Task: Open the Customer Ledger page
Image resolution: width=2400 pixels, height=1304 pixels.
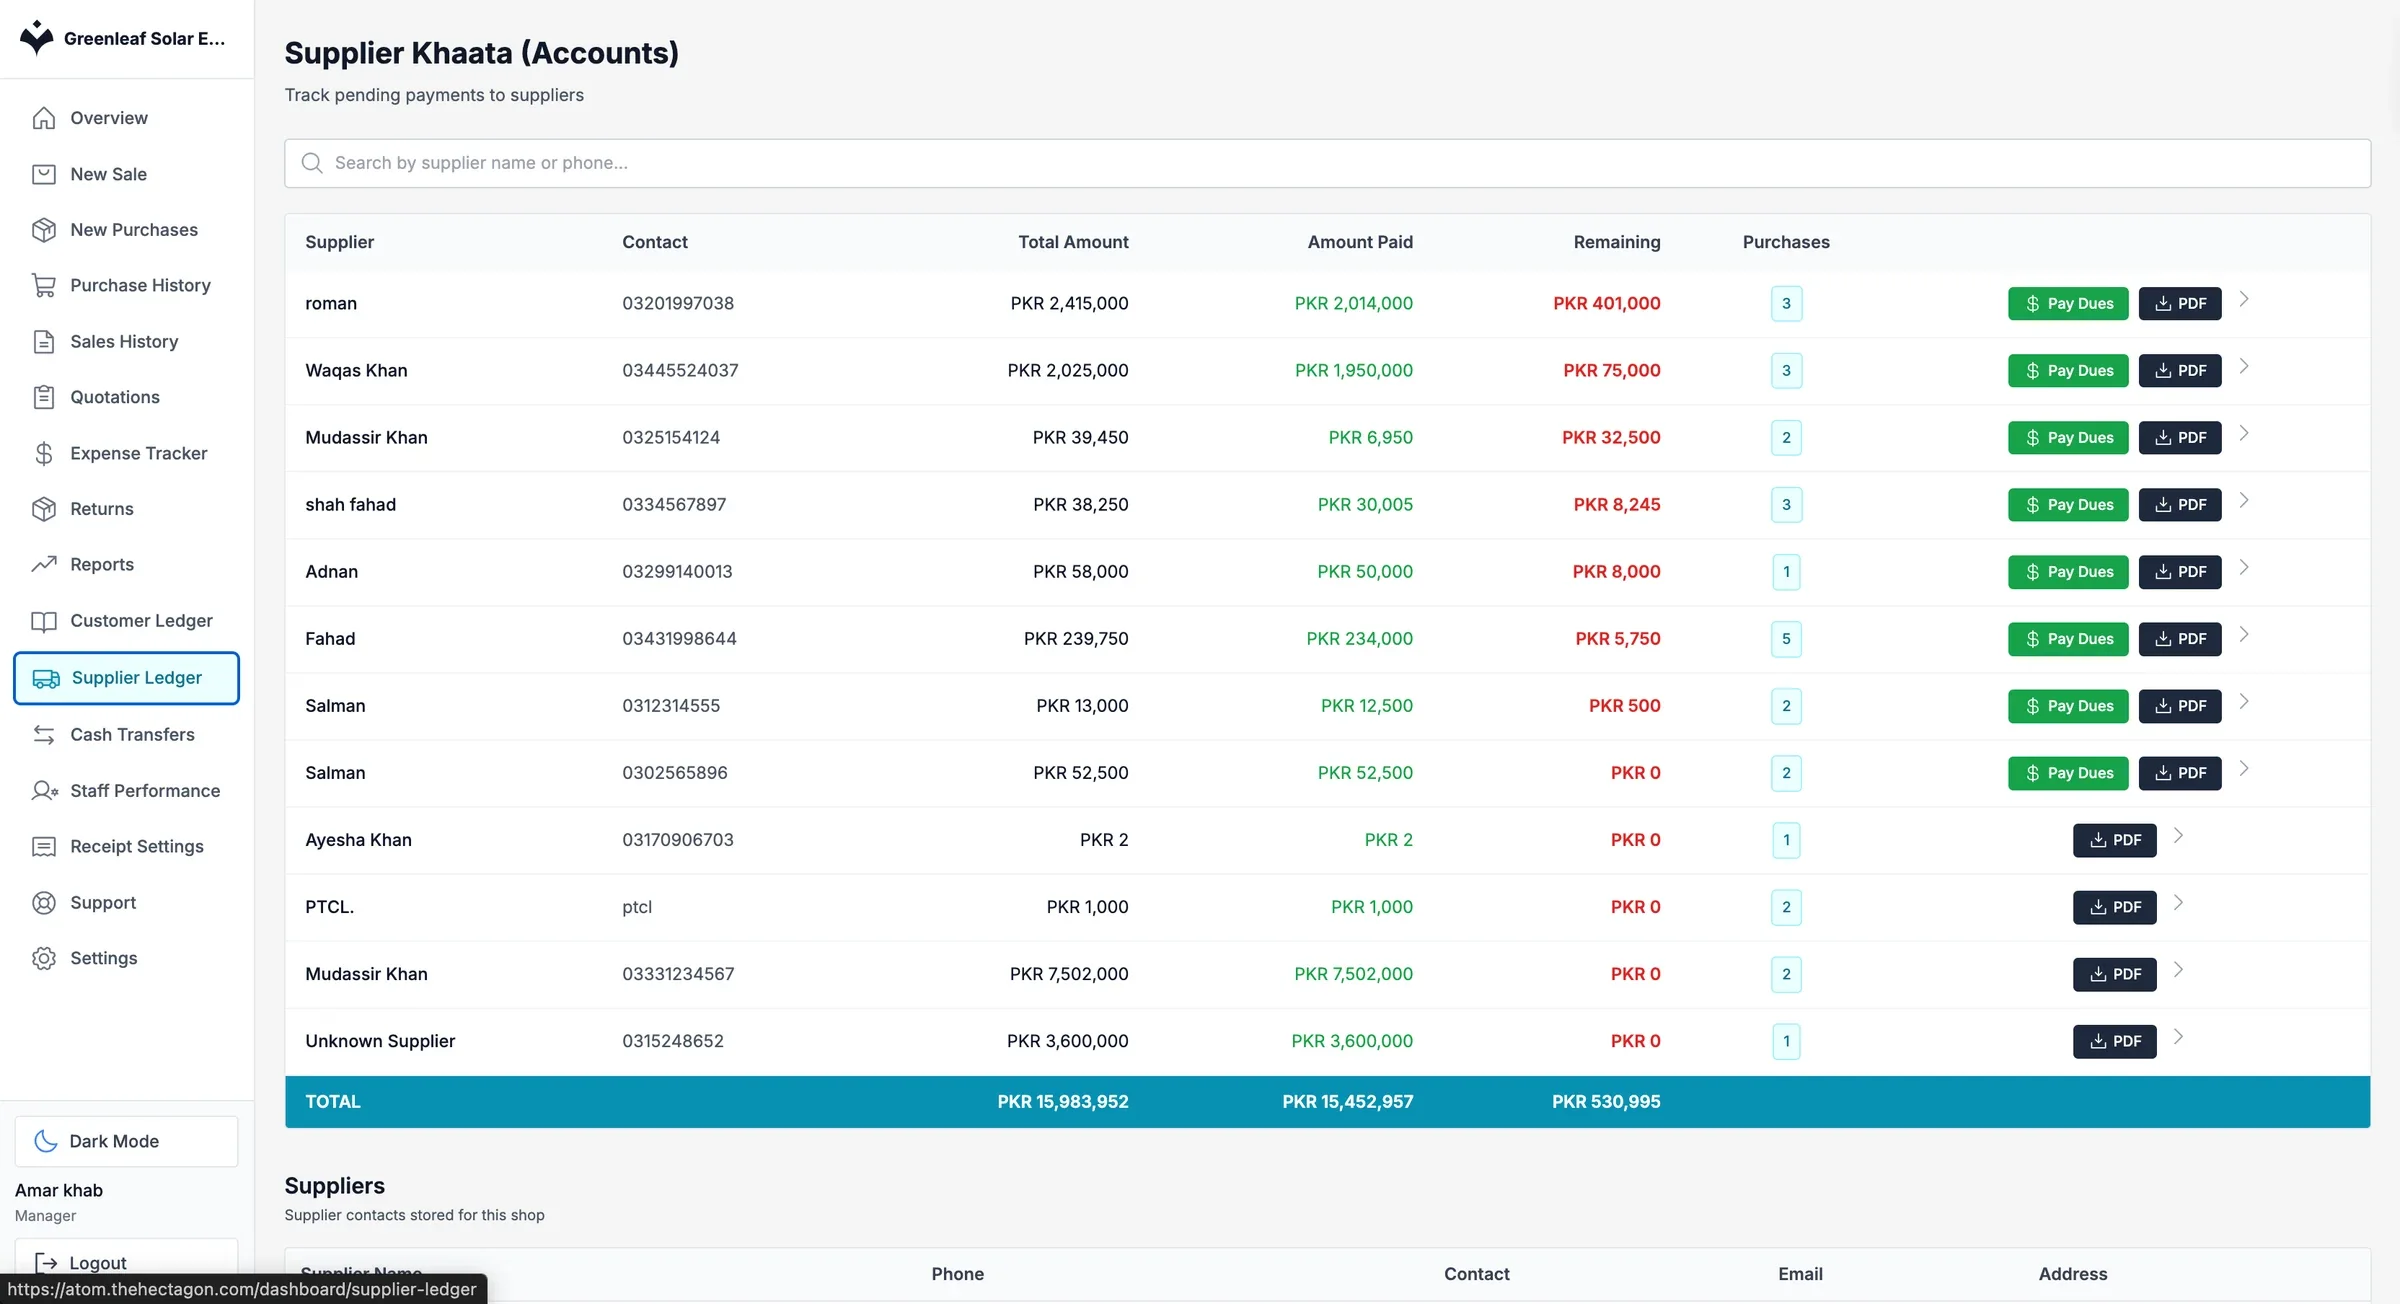Action: coord(127,621)
